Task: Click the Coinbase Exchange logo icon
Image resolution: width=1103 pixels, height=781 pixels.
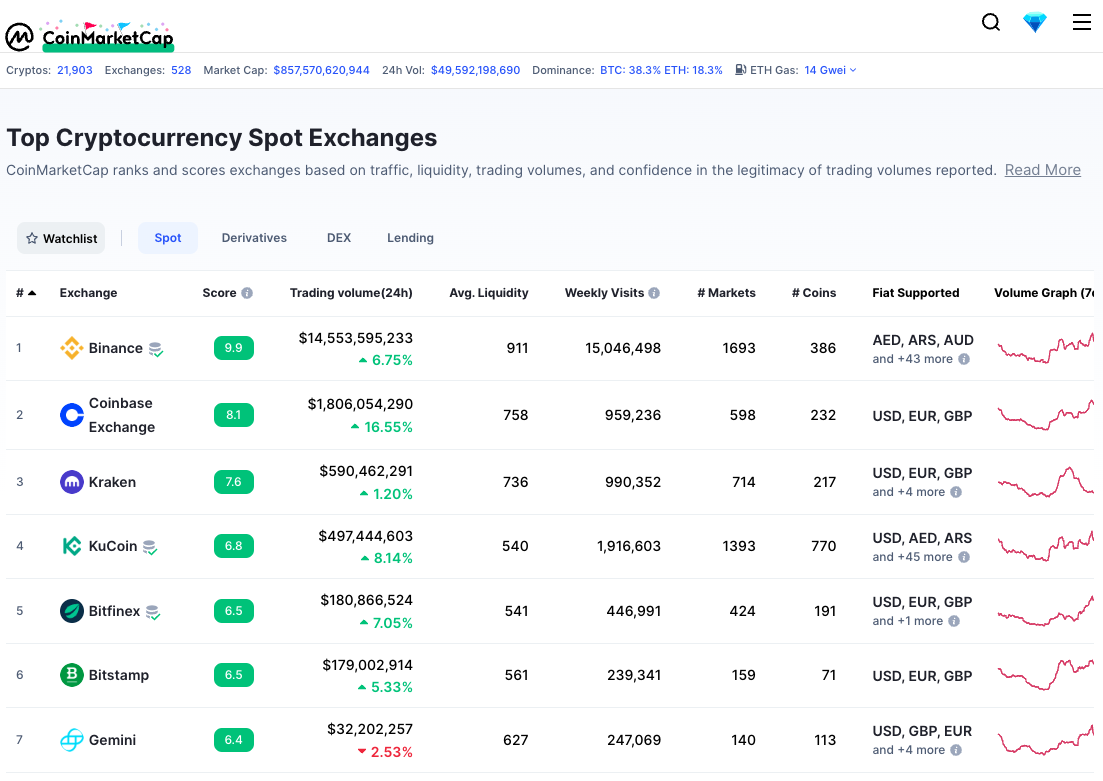Action: coord(72,415)
